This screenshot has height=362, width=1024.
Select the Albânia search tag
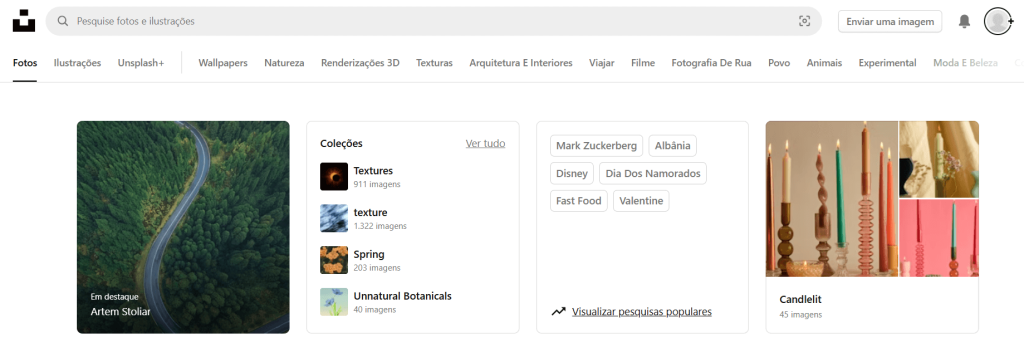click(673, 146)
